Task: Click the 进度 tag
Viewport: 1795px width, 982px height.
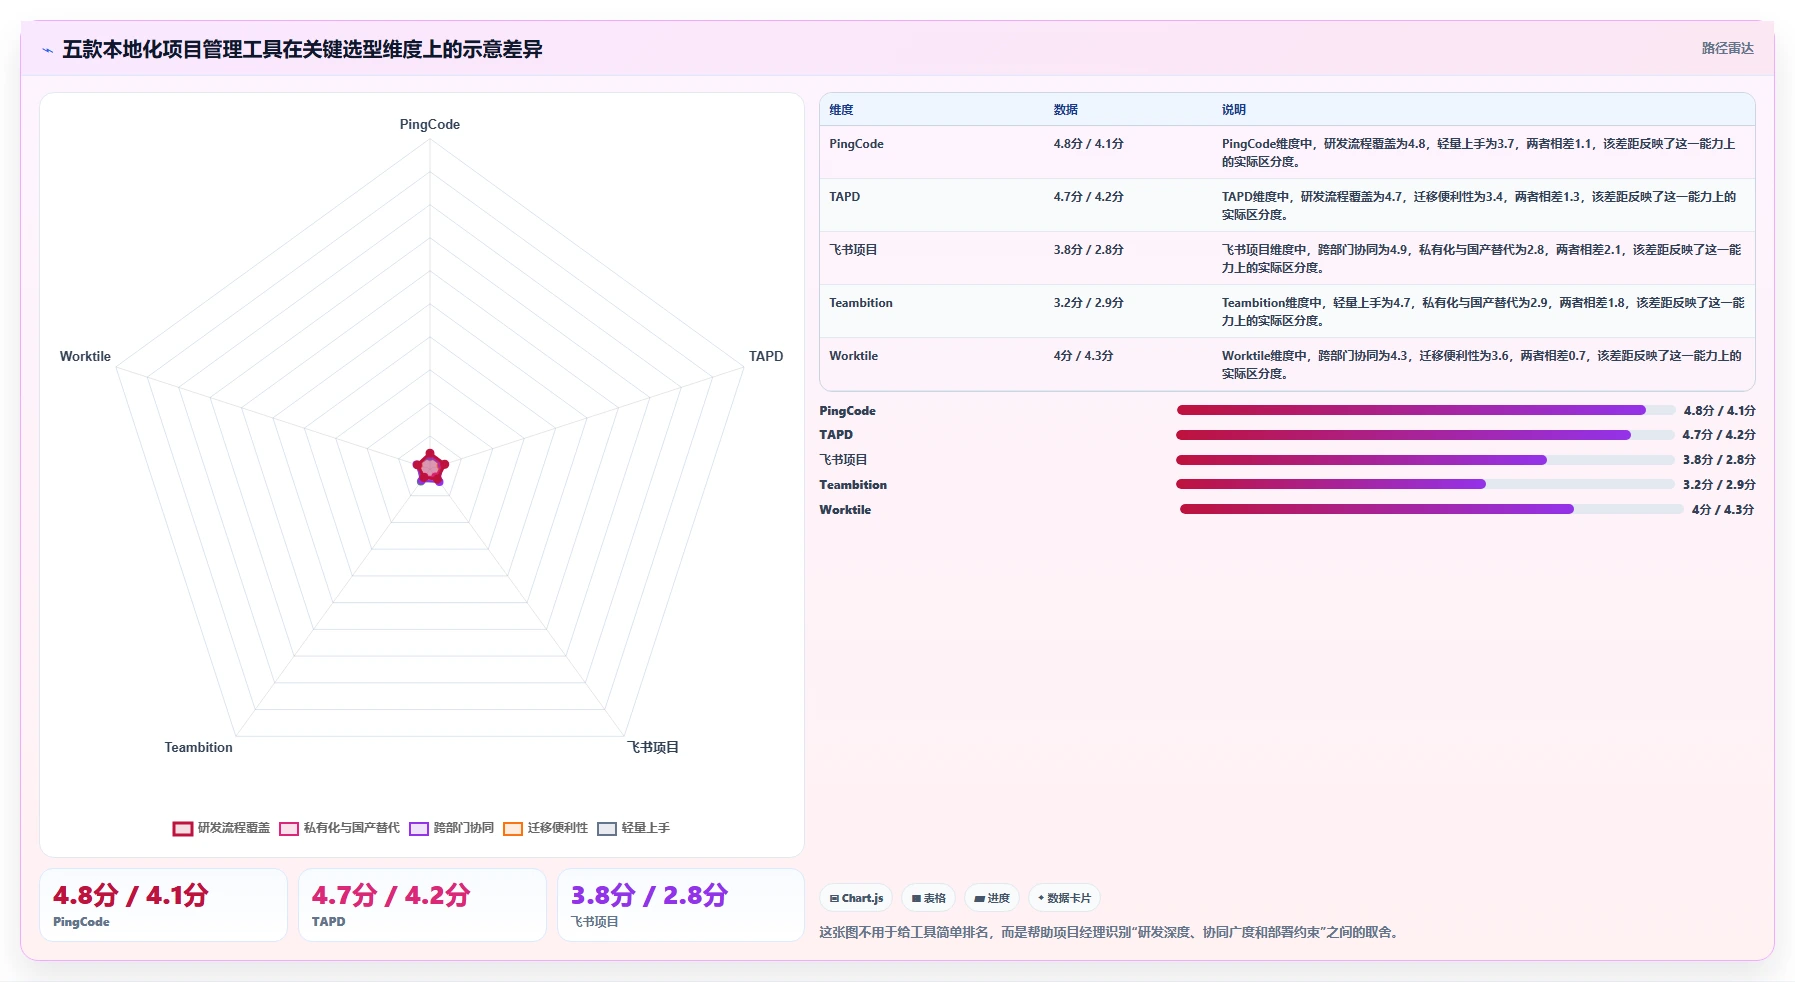Action: (x=992, y=898)
